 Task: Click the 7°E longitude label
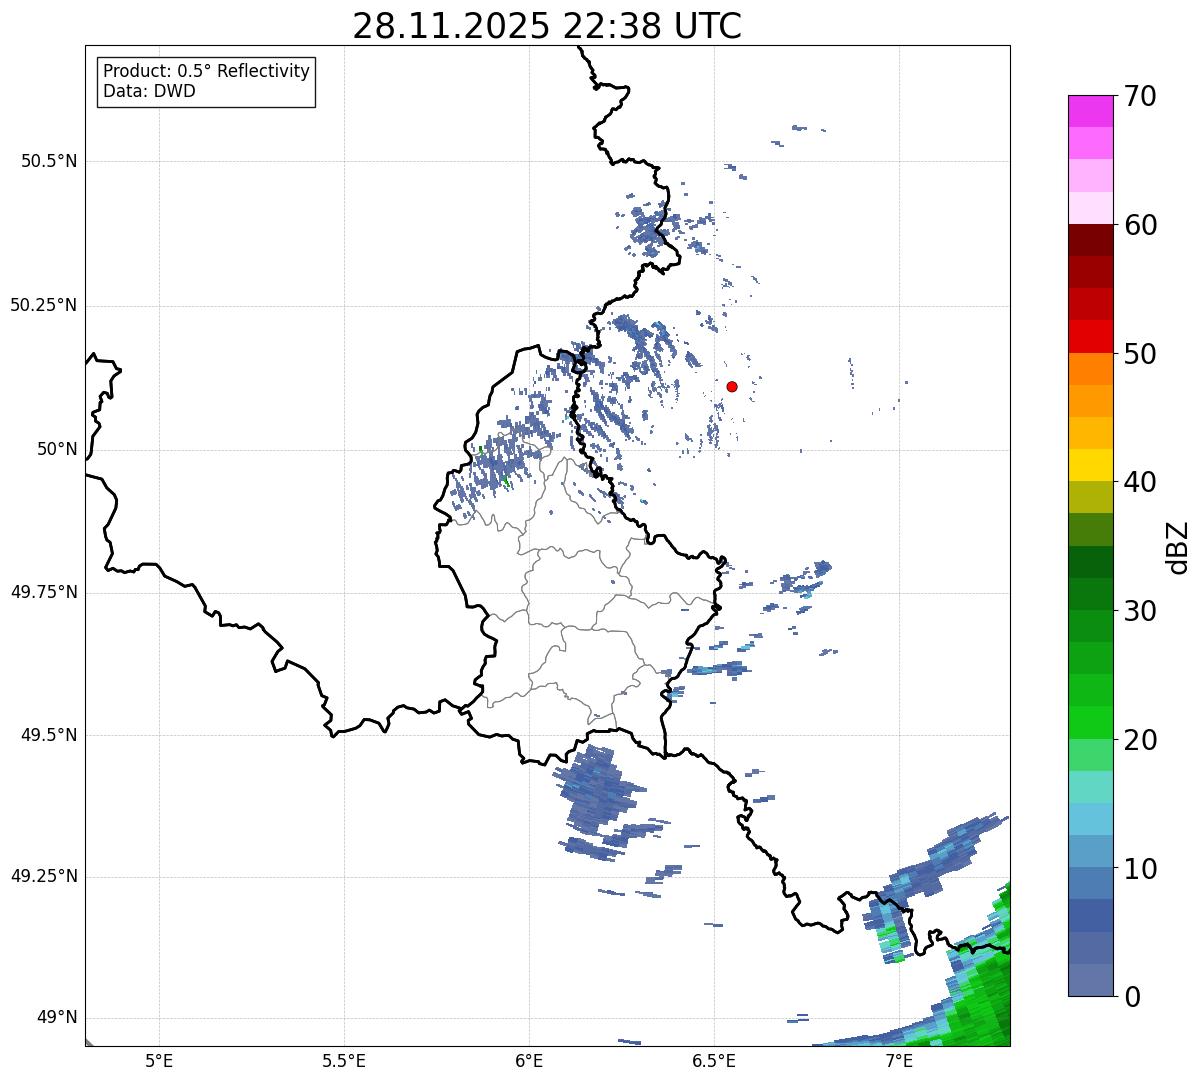click(899, 1060)
